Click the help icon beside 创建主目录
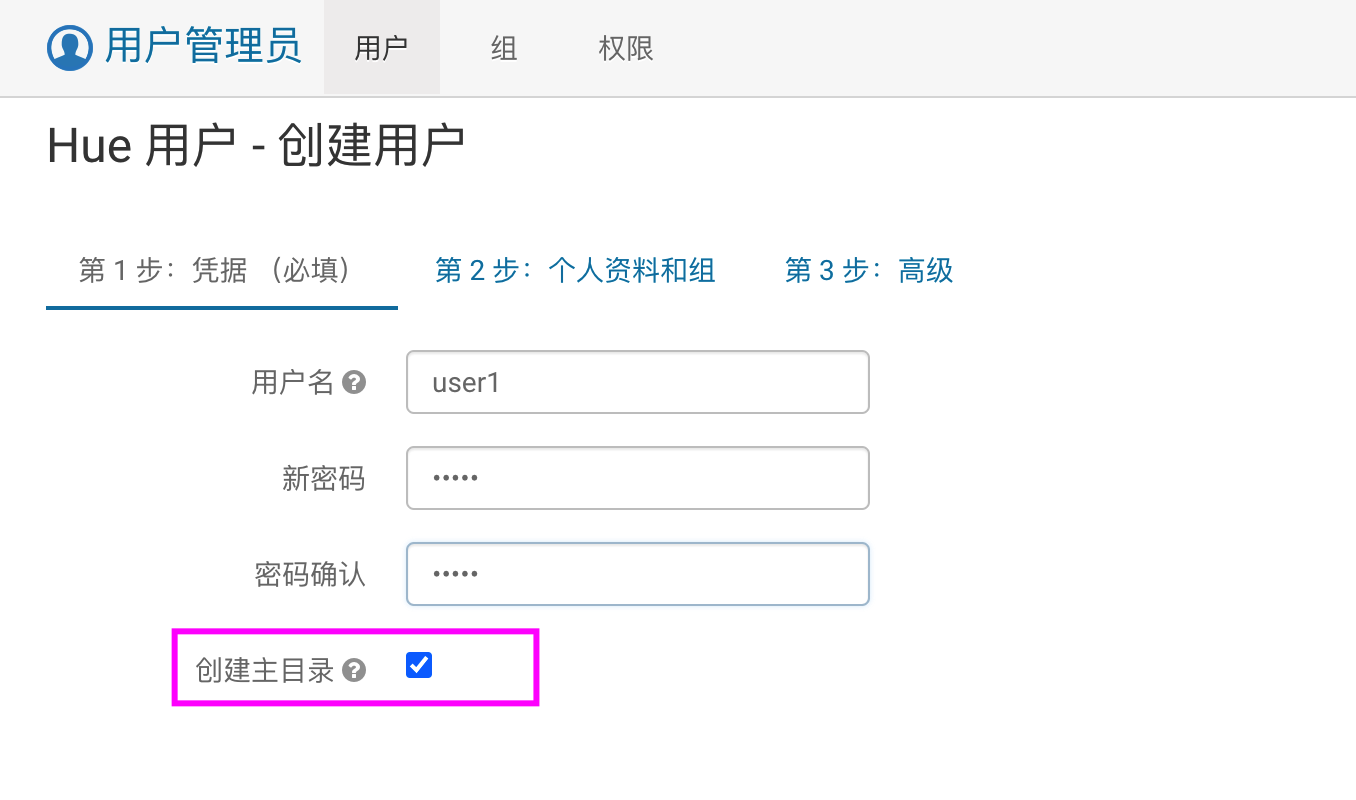Screen dimensions: 1356x800 click(354, 670)
